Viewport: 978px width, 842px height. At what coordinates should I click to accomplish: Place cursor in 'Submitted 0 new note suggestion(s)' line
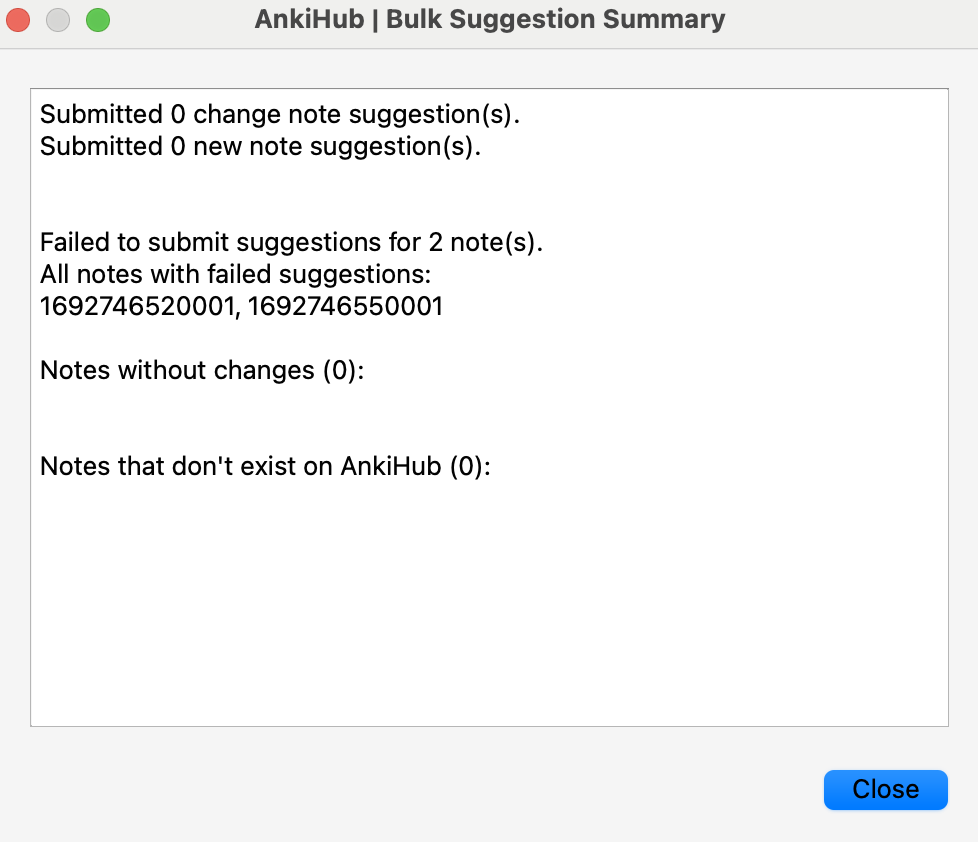261,147
